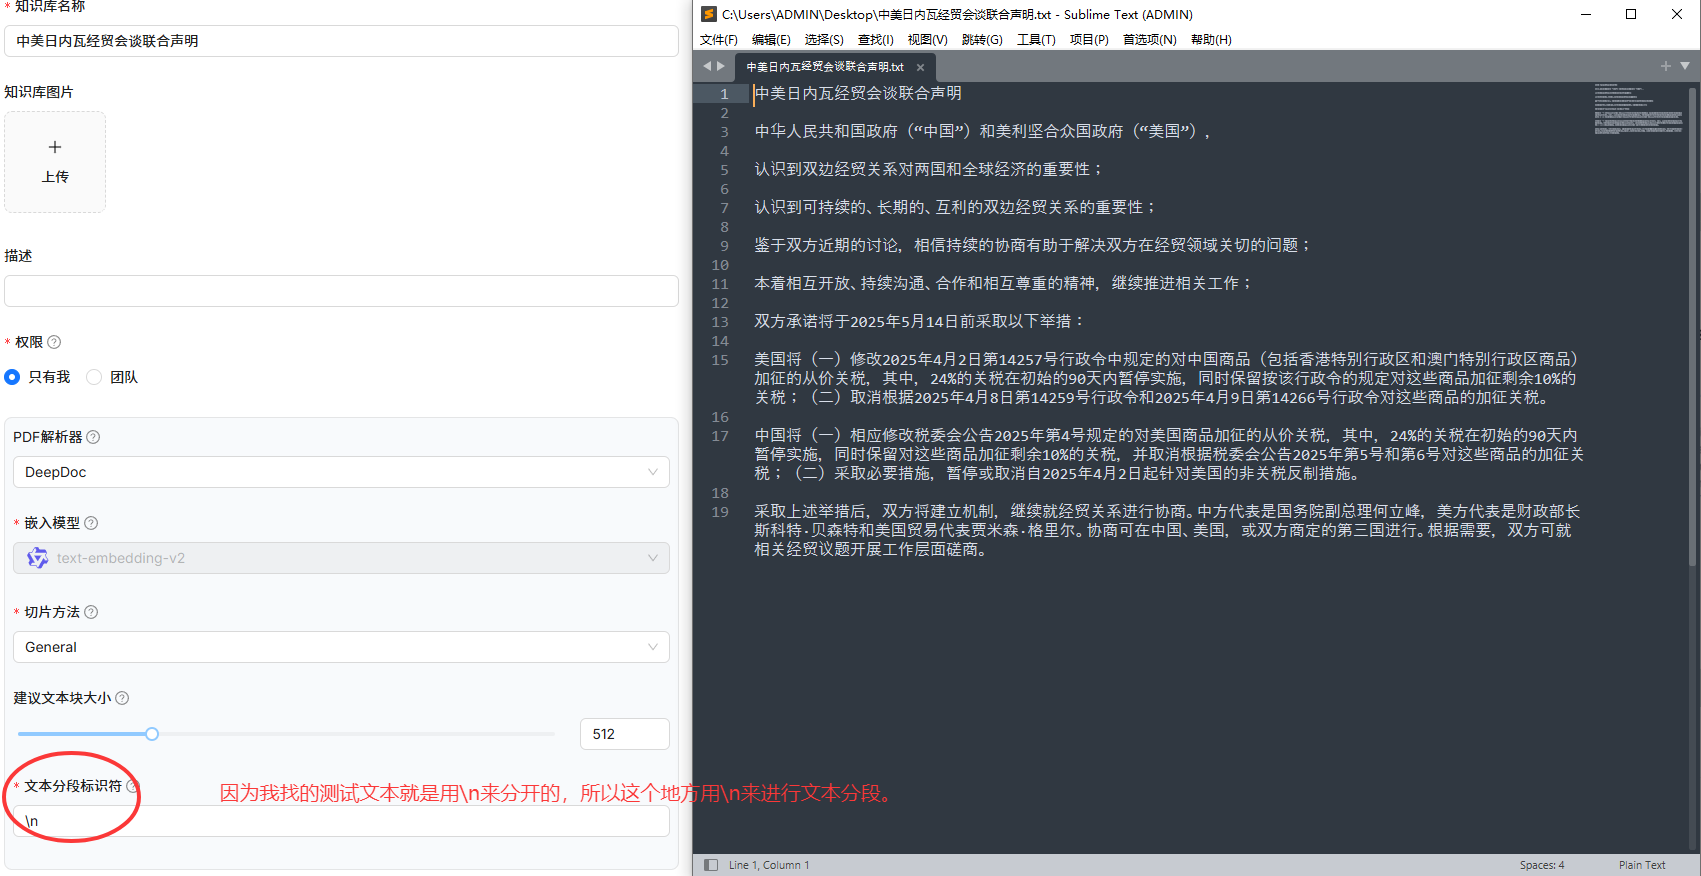Click the previous tab arrow in Sublime Text
The height and width of the screenshot is (876, 1701).
707,66
